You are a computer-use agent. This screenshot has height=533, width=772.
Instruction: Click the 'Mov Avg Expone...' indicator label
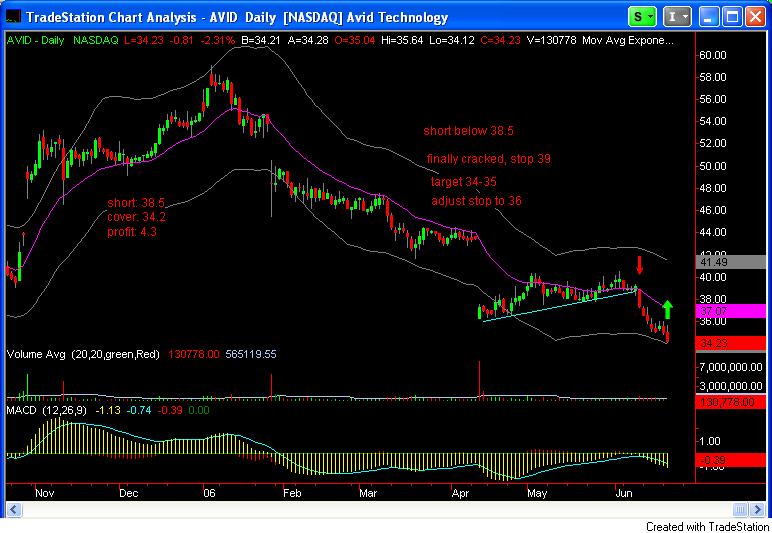[627, 40]
